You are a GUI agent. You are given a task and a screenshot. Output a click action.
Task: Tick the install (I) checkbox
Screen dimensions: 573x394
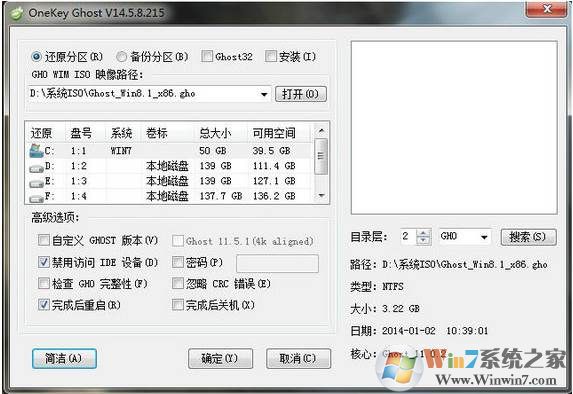pyautogui.click(x=270, y=56)
